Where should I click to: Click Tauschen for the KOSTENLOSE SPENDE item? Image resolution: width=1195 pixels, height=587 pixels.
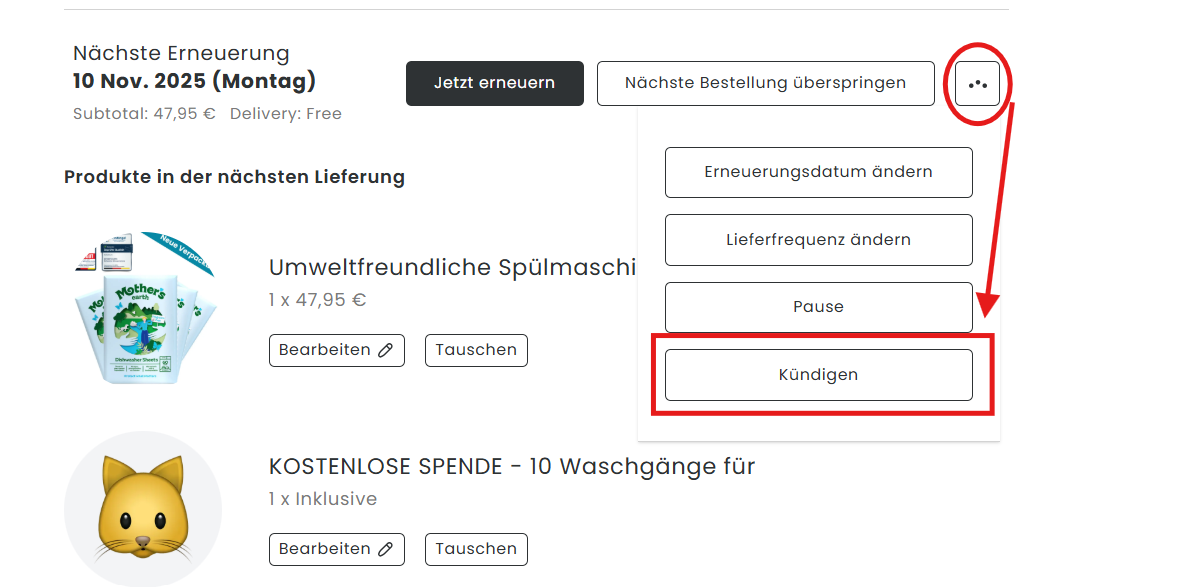pos(476,549)
